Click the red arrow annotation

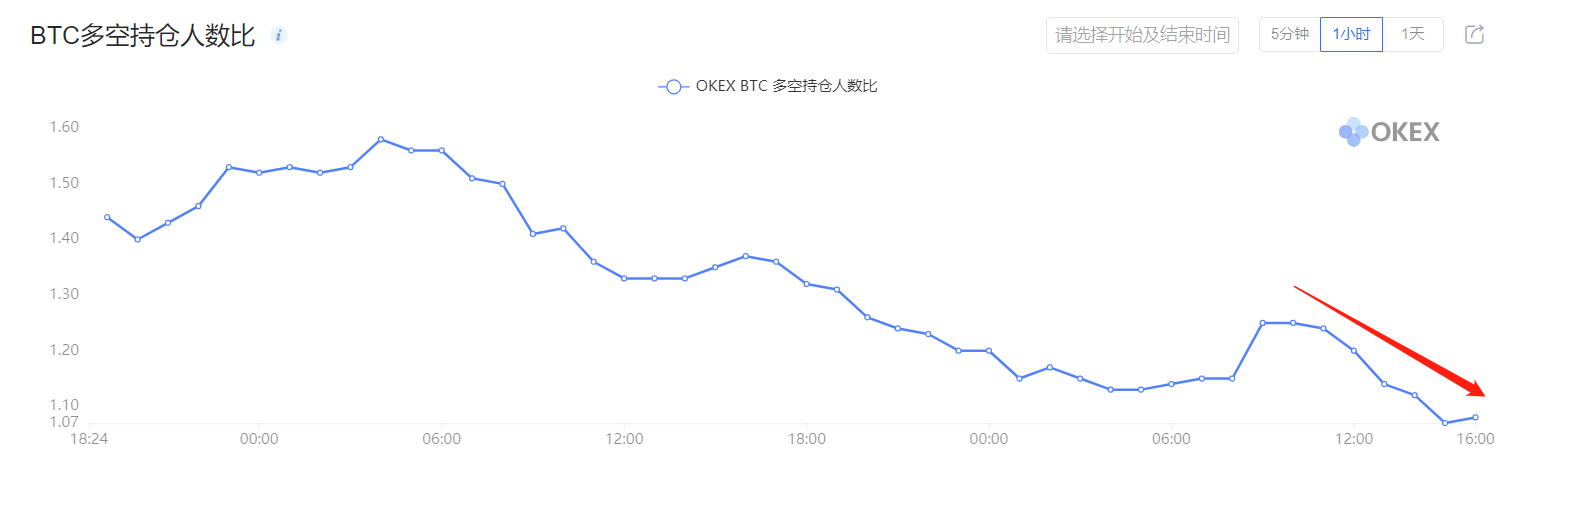[1389, 341]
